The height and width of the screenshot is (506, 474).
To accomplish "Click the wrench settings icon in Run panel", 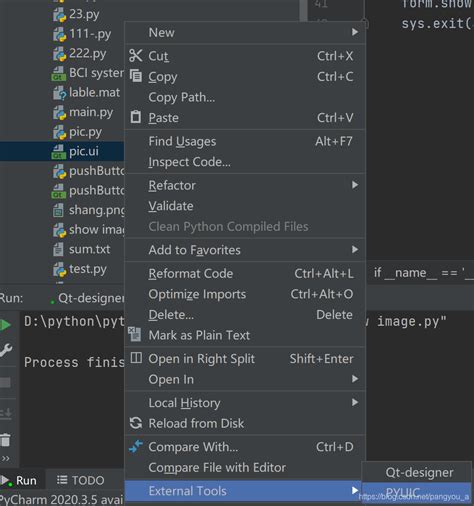I will click(x=6, y=350).
